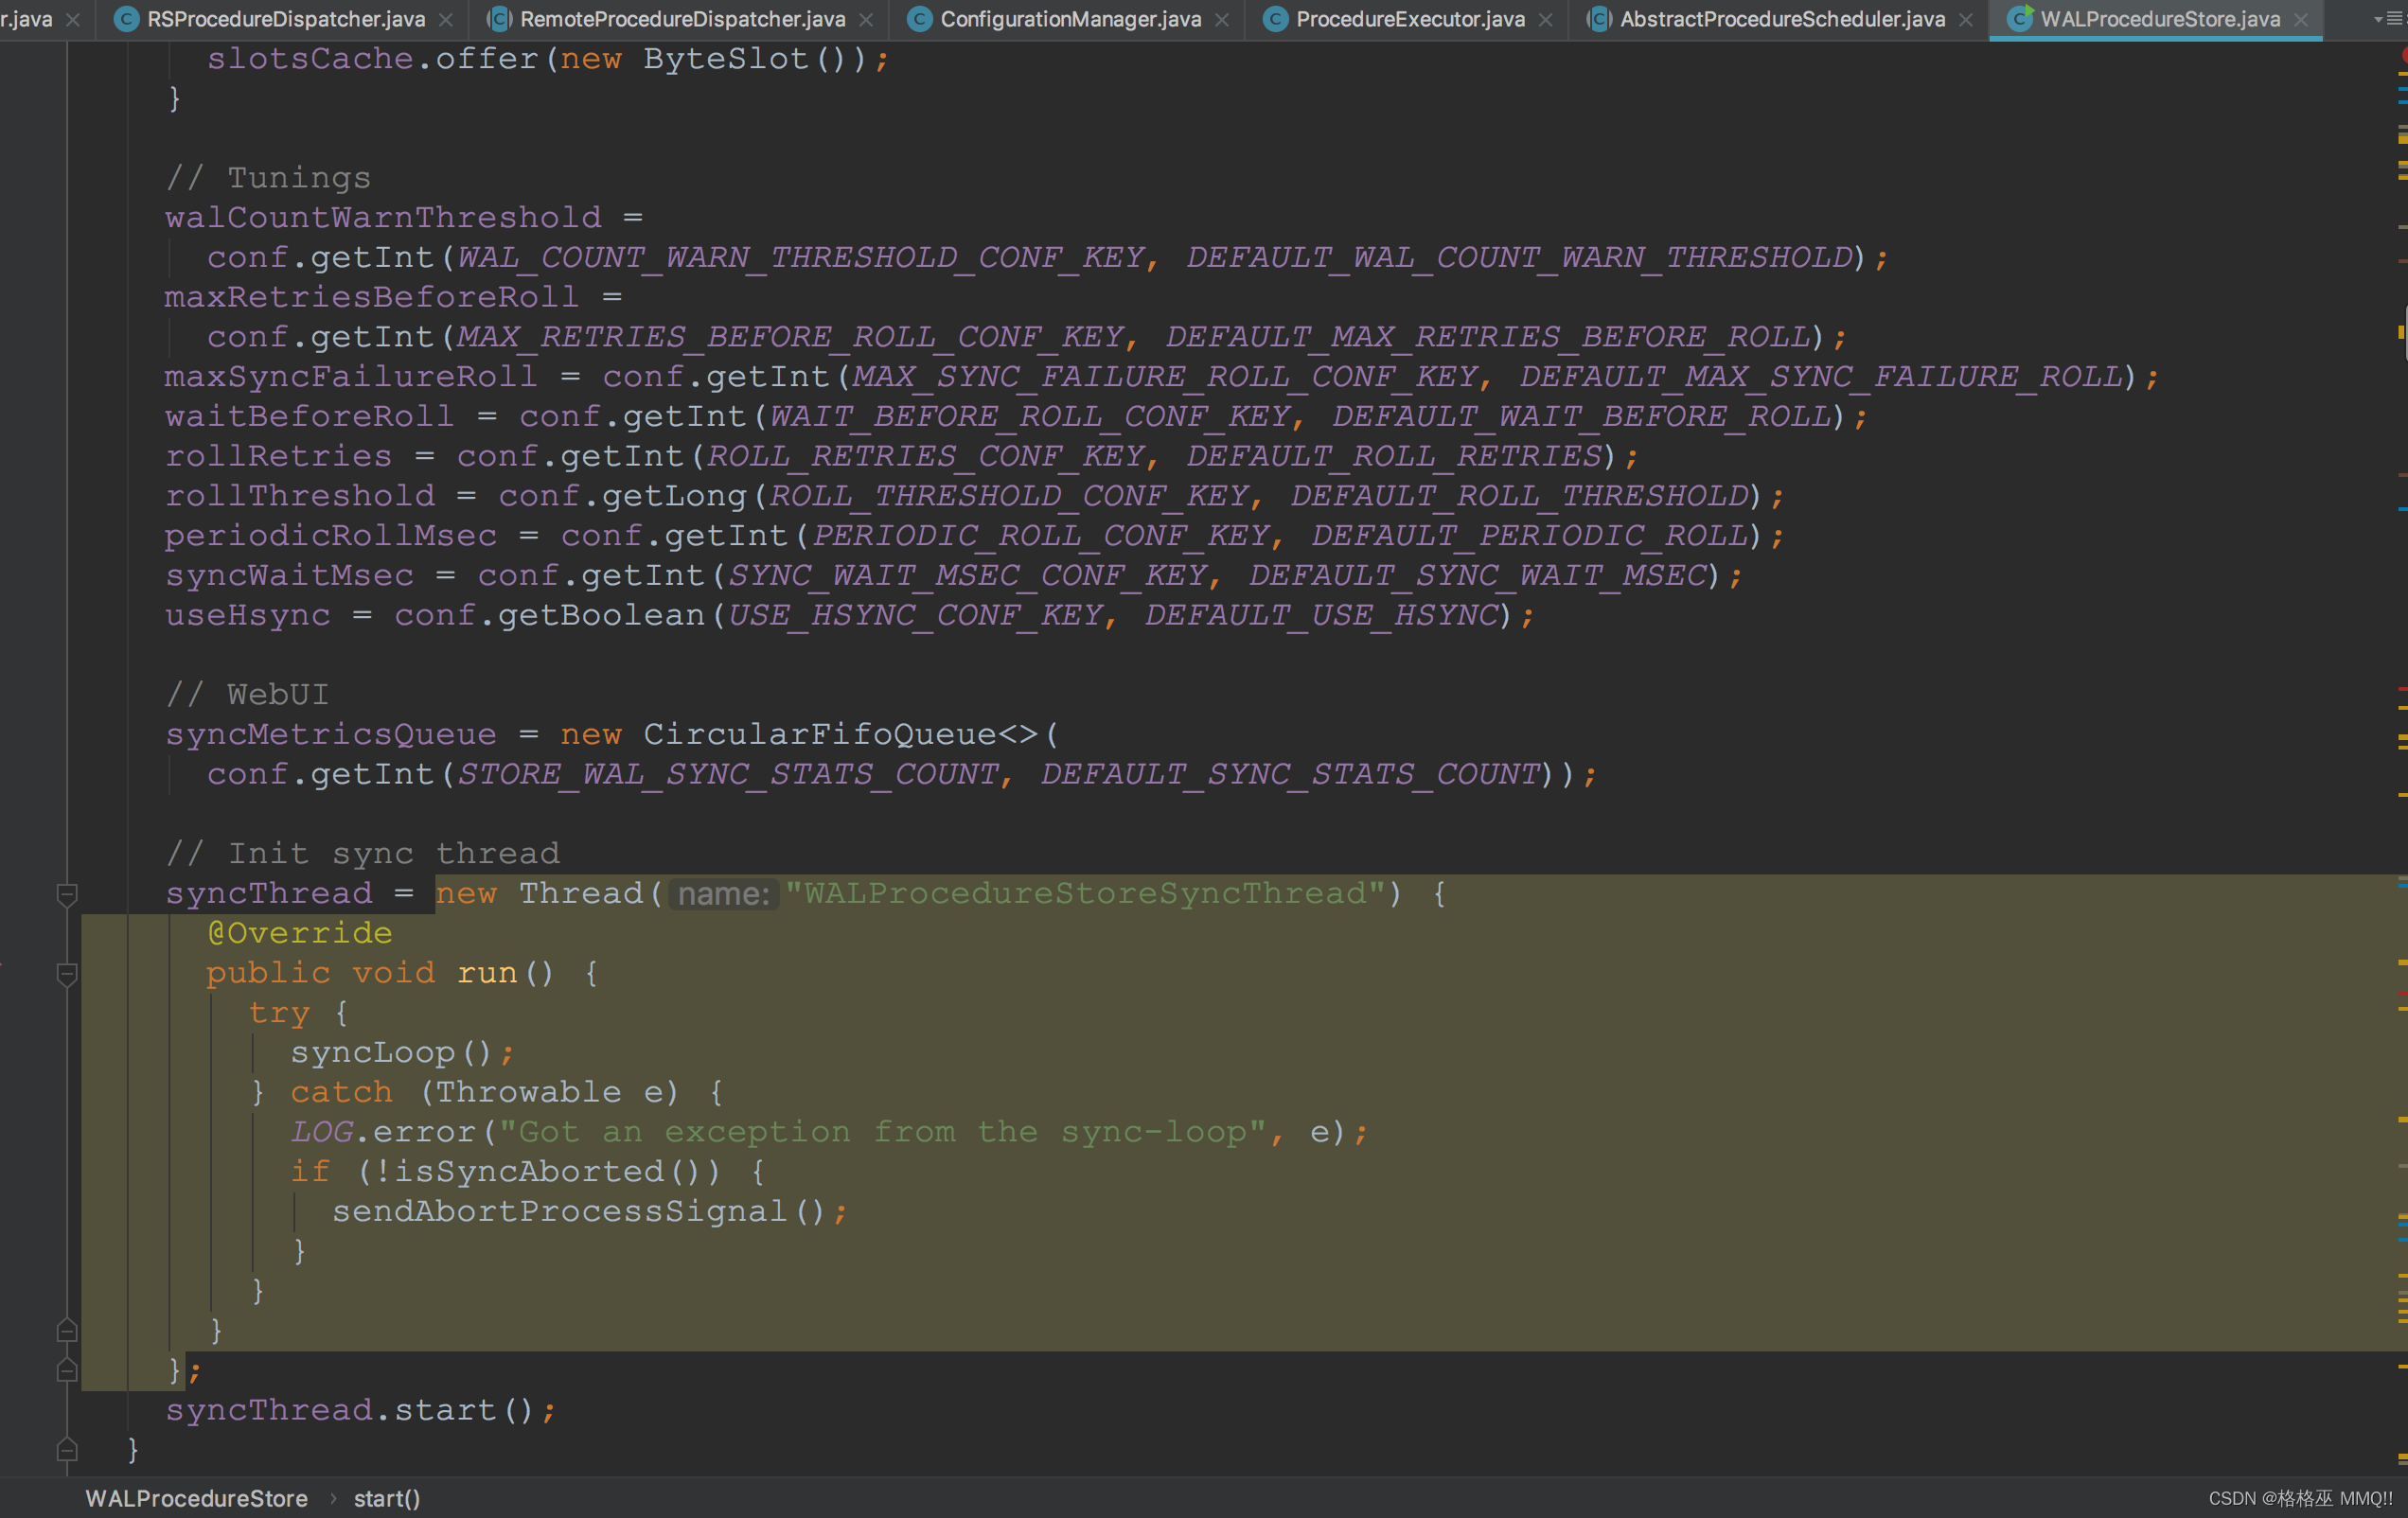Collapse the syncThread anonymous Thread block
This screenshot has height=1518, width=2408.
[x=67, y=893]
